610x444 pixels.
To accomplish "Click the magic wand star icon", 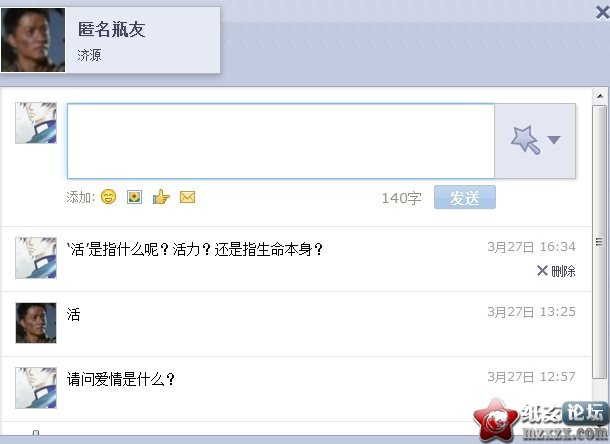I will (525, 140).
